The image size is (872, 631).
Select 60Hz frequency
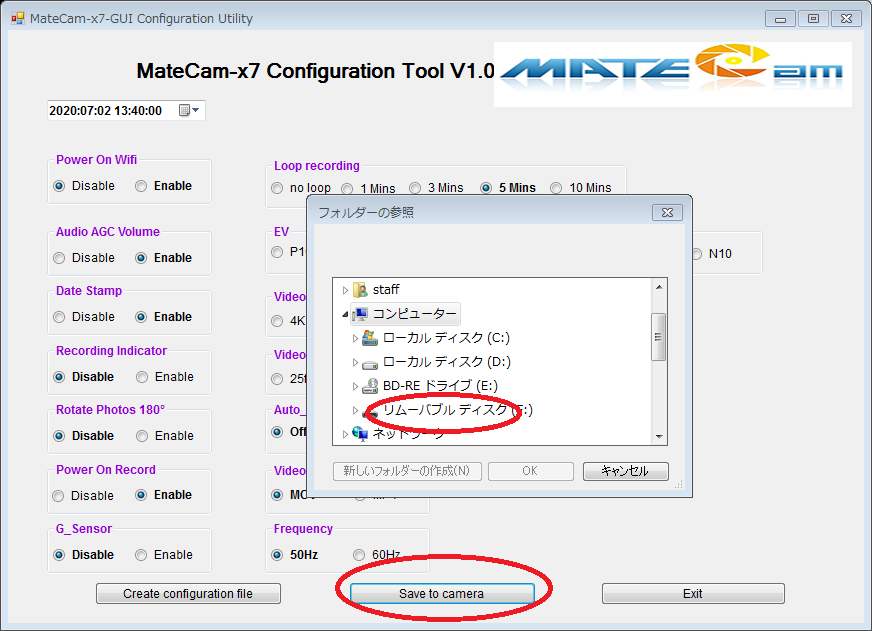(359, 555)
